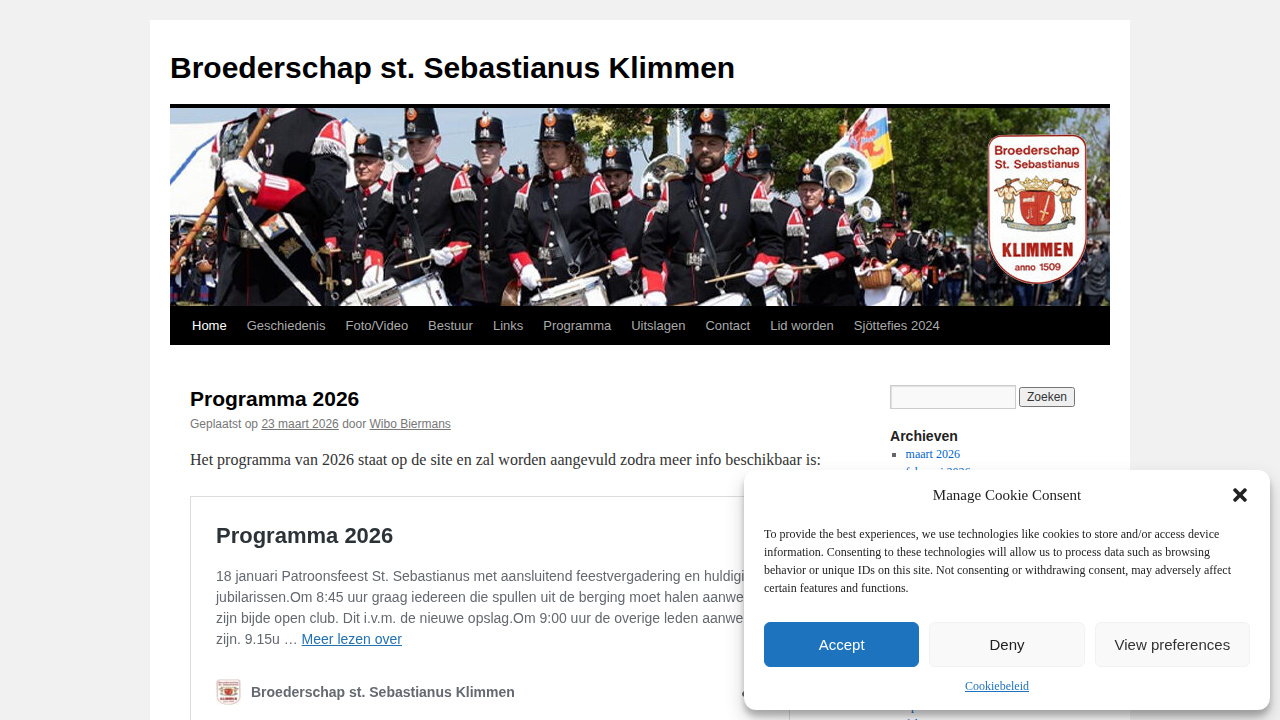
Task: Click Meer lezen over to read more
Action: [x=351, y=638]
